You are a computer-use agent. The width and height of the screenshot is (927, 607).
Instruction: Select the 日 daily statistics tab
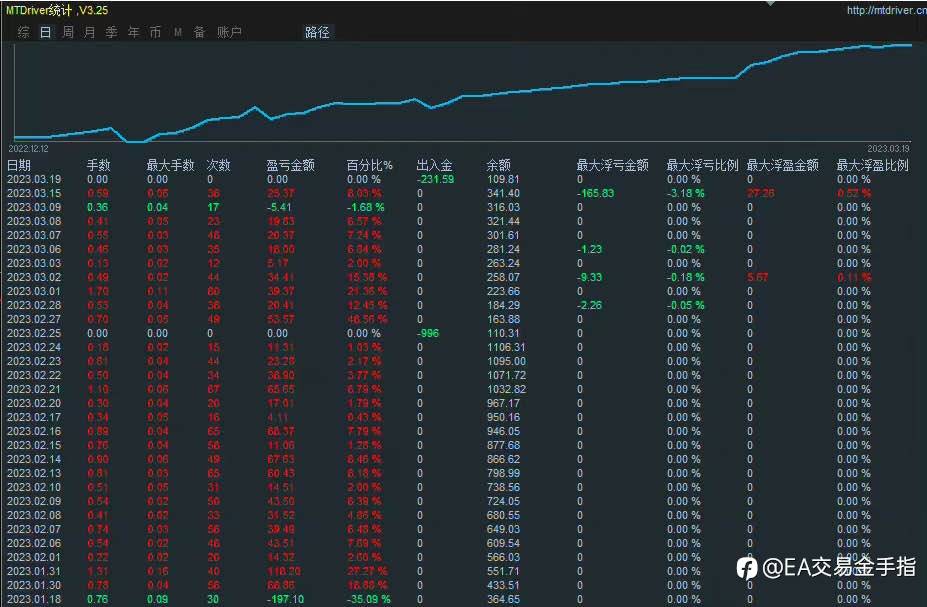(x=46, y=32)
